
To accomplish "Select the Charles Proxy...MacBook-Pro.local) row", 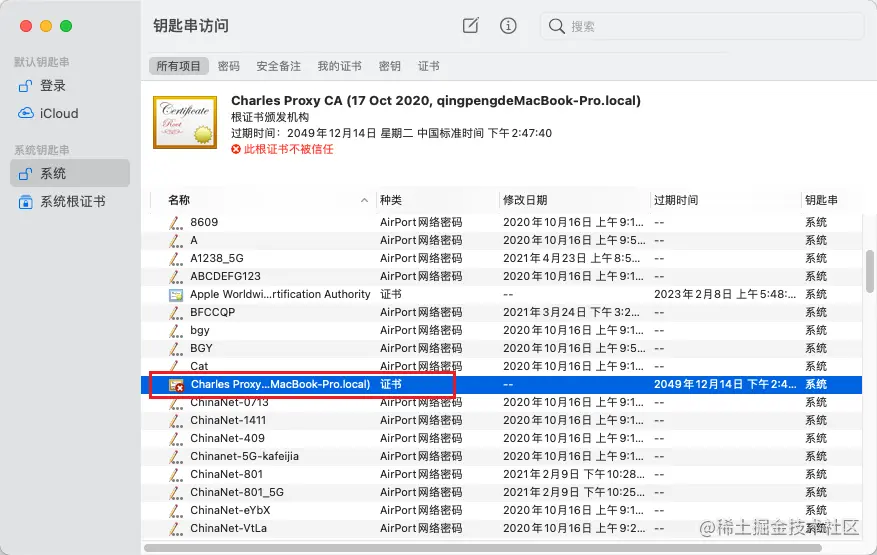I will point(501,384).
